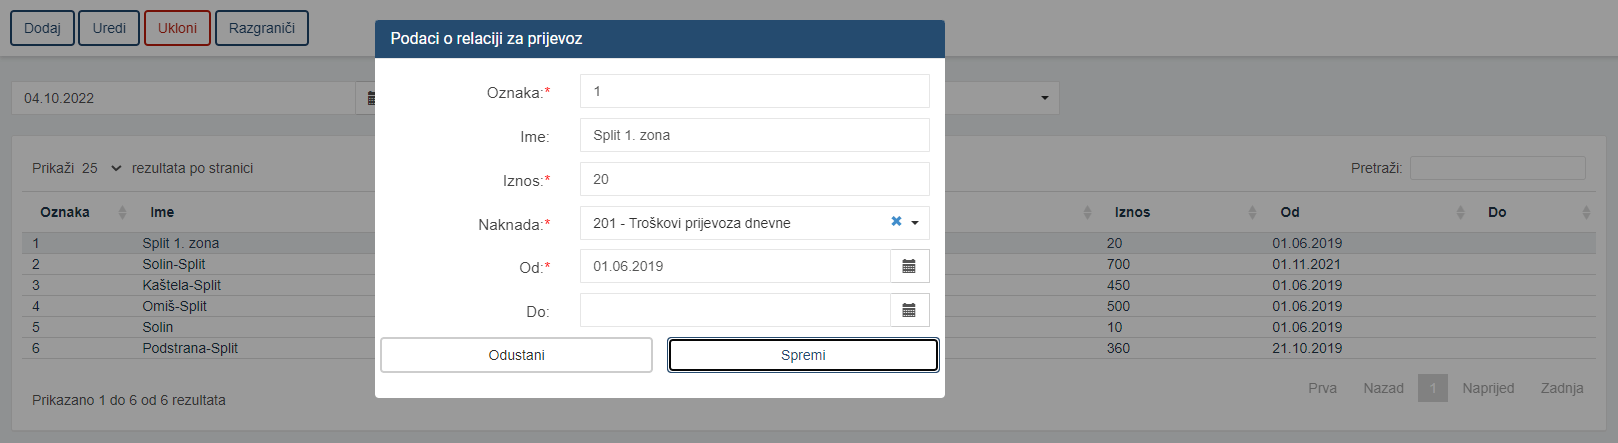This screenshot has height=443, width=1618.
Task: Select the Solin-Split table row
Action: click(809, 264)
